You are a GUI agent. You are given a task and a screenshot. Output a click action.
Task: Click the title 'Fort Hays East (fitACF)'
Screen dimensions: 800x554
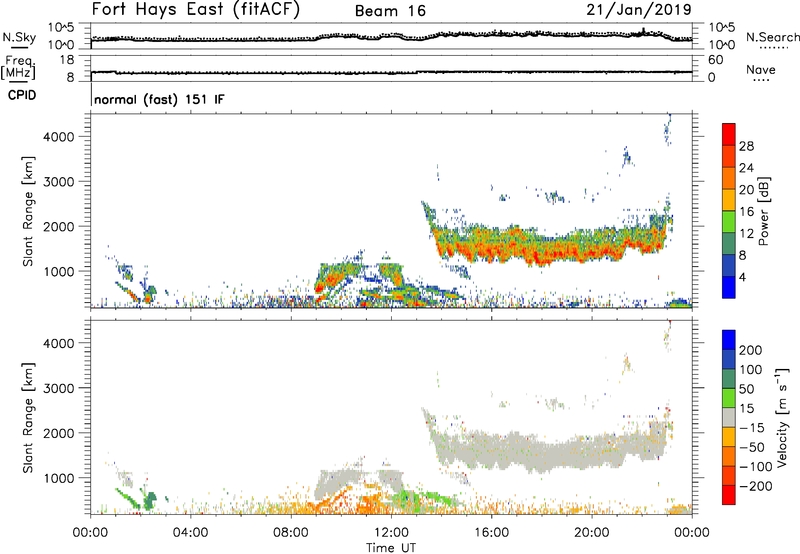[x=195, y=9]
